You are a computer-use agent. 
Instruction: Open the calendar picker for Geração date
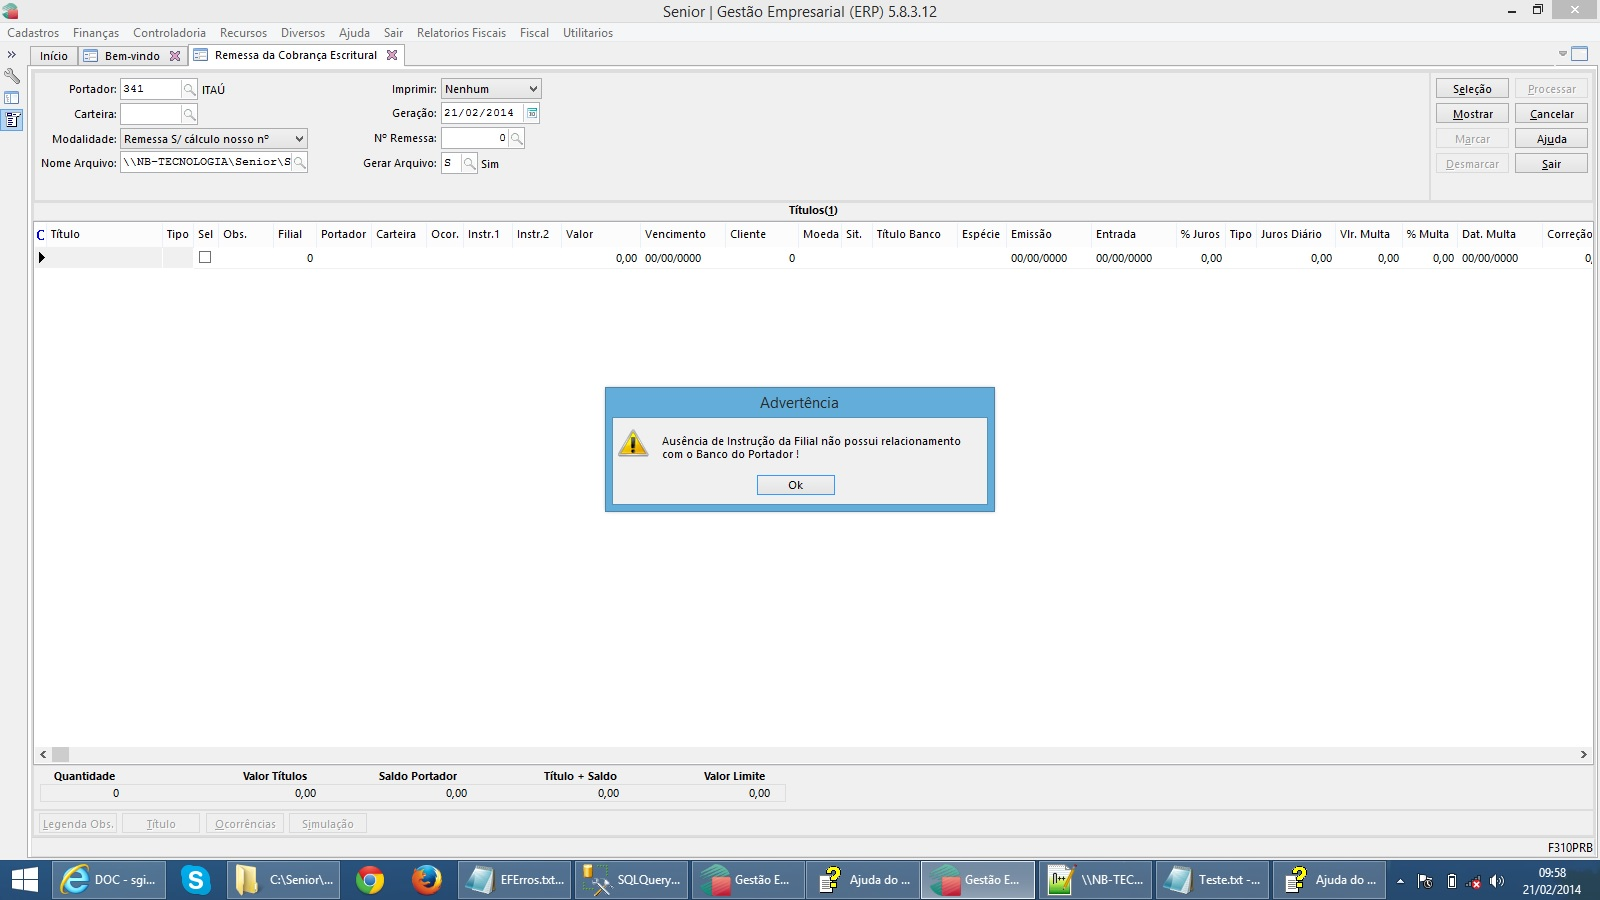coord(532,114)
